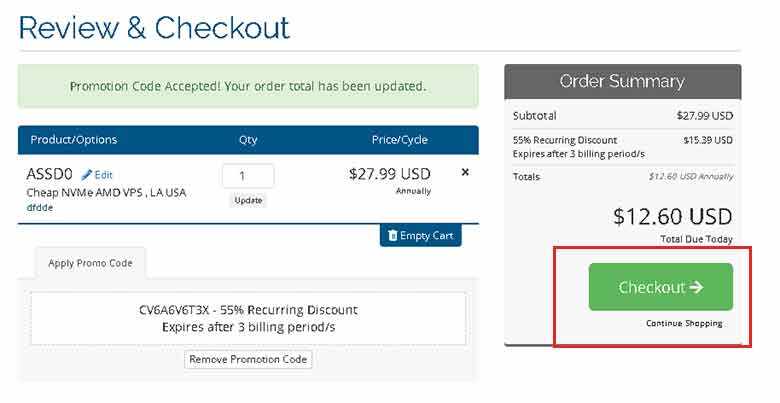
Task: Select the Apply Promo Code tab
Action: (x=91, y=263)
